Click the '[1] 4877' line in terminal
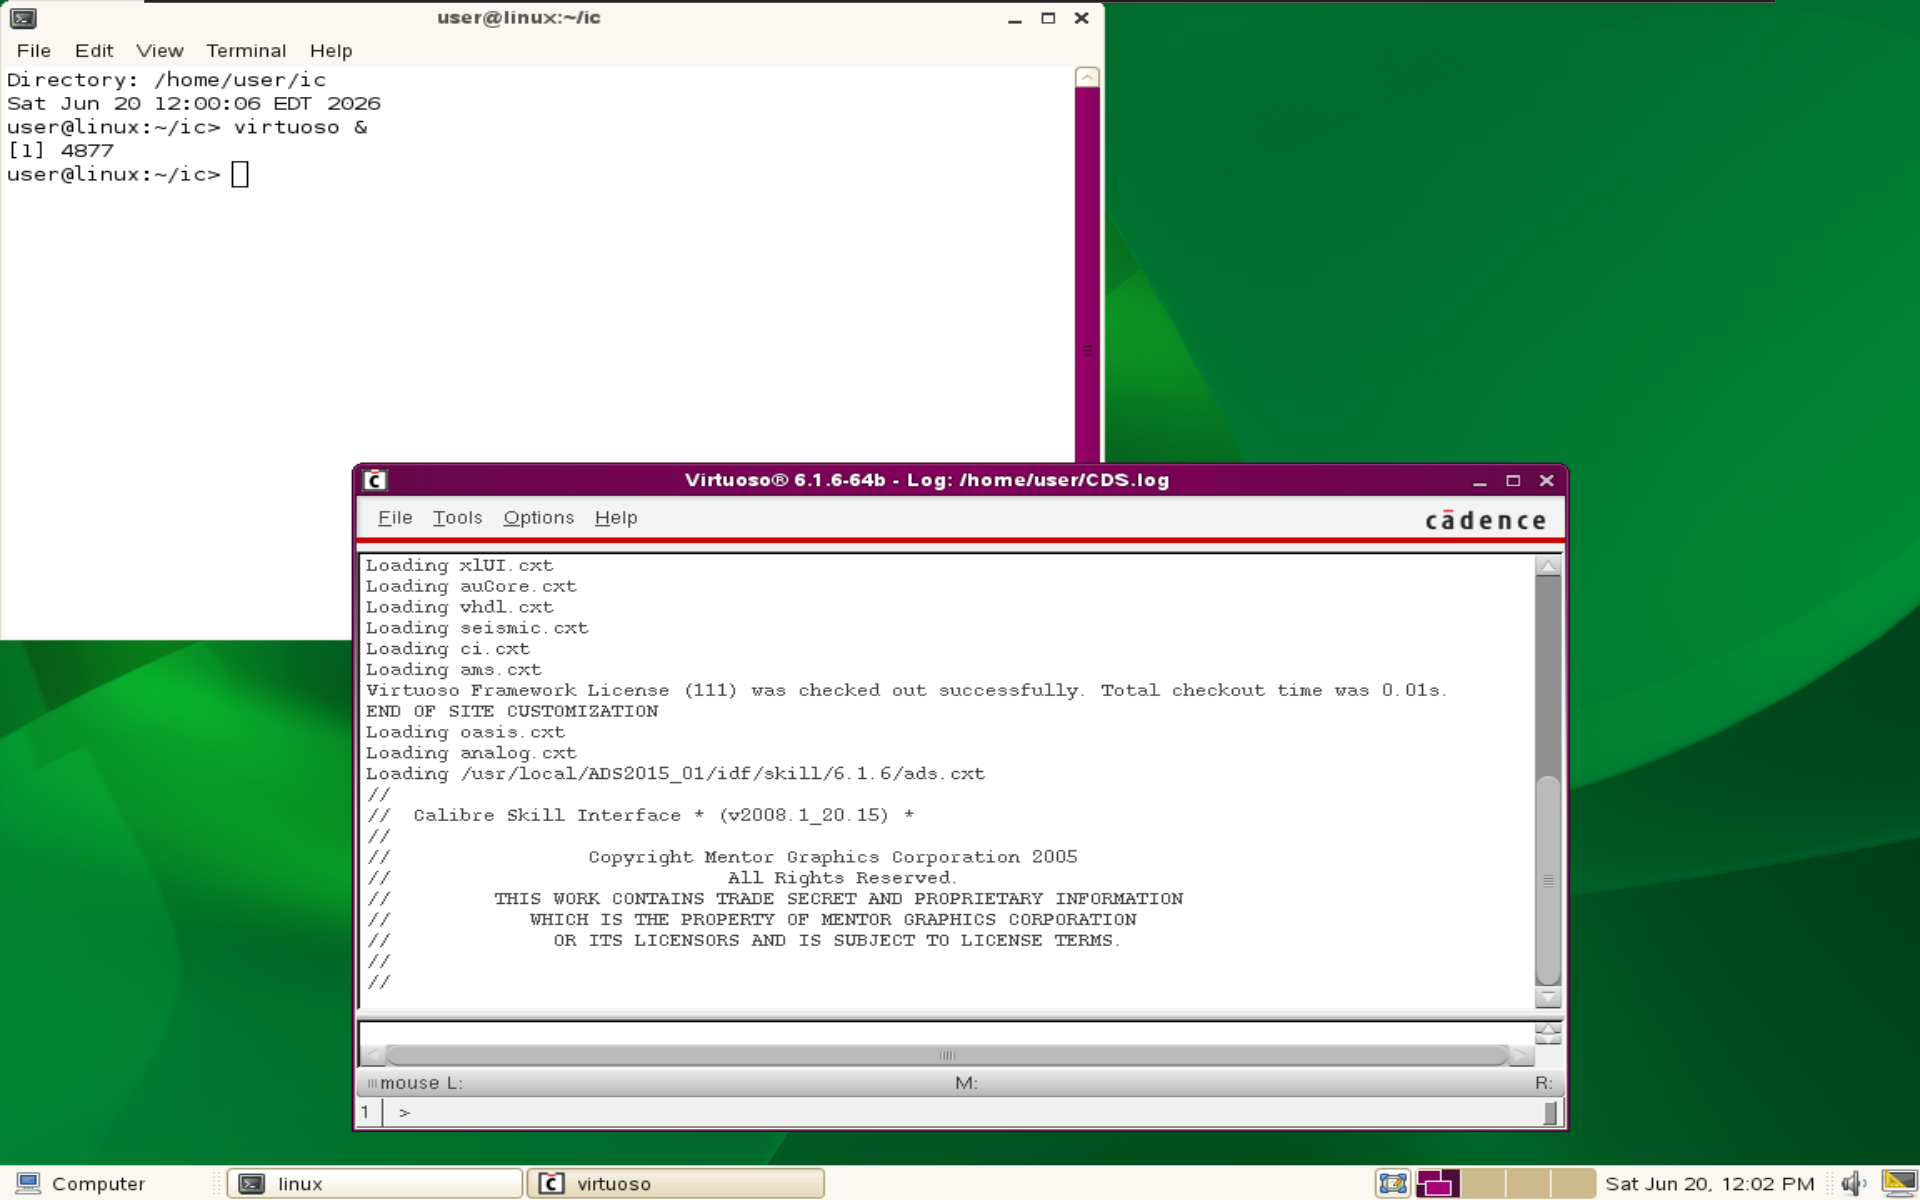1920x1200 pixels. (x=60, y=150)
